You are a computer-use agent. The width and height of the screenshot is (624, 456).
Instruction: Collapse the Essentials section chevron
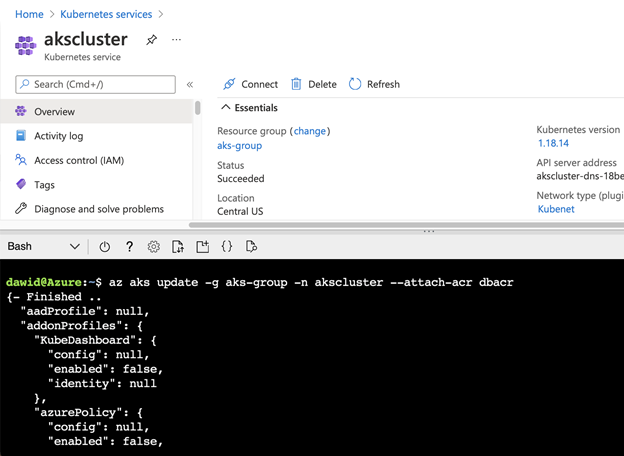tap(226, 107)
